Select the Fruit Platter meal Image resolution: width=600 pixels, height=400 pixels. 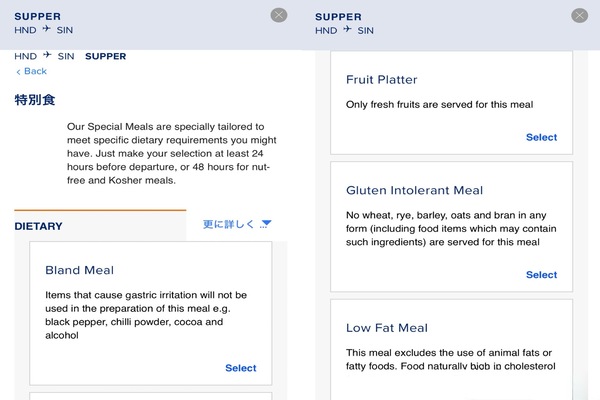click(x=541, y=137)
